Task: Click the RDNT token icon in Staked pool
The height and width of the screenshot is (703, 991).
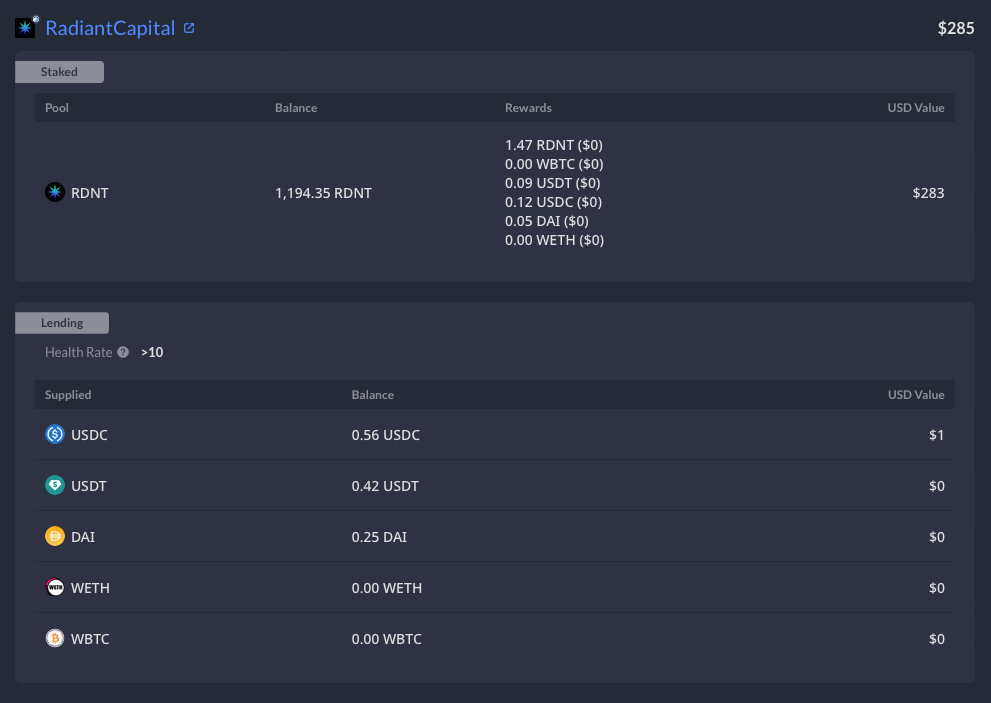Action: tap(55, 192)
